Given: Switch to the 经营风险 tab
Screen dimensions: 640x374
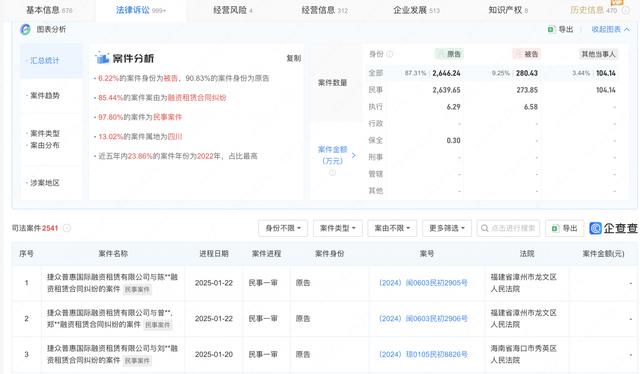Looking at the screenshot, I should tap(233, 10).
